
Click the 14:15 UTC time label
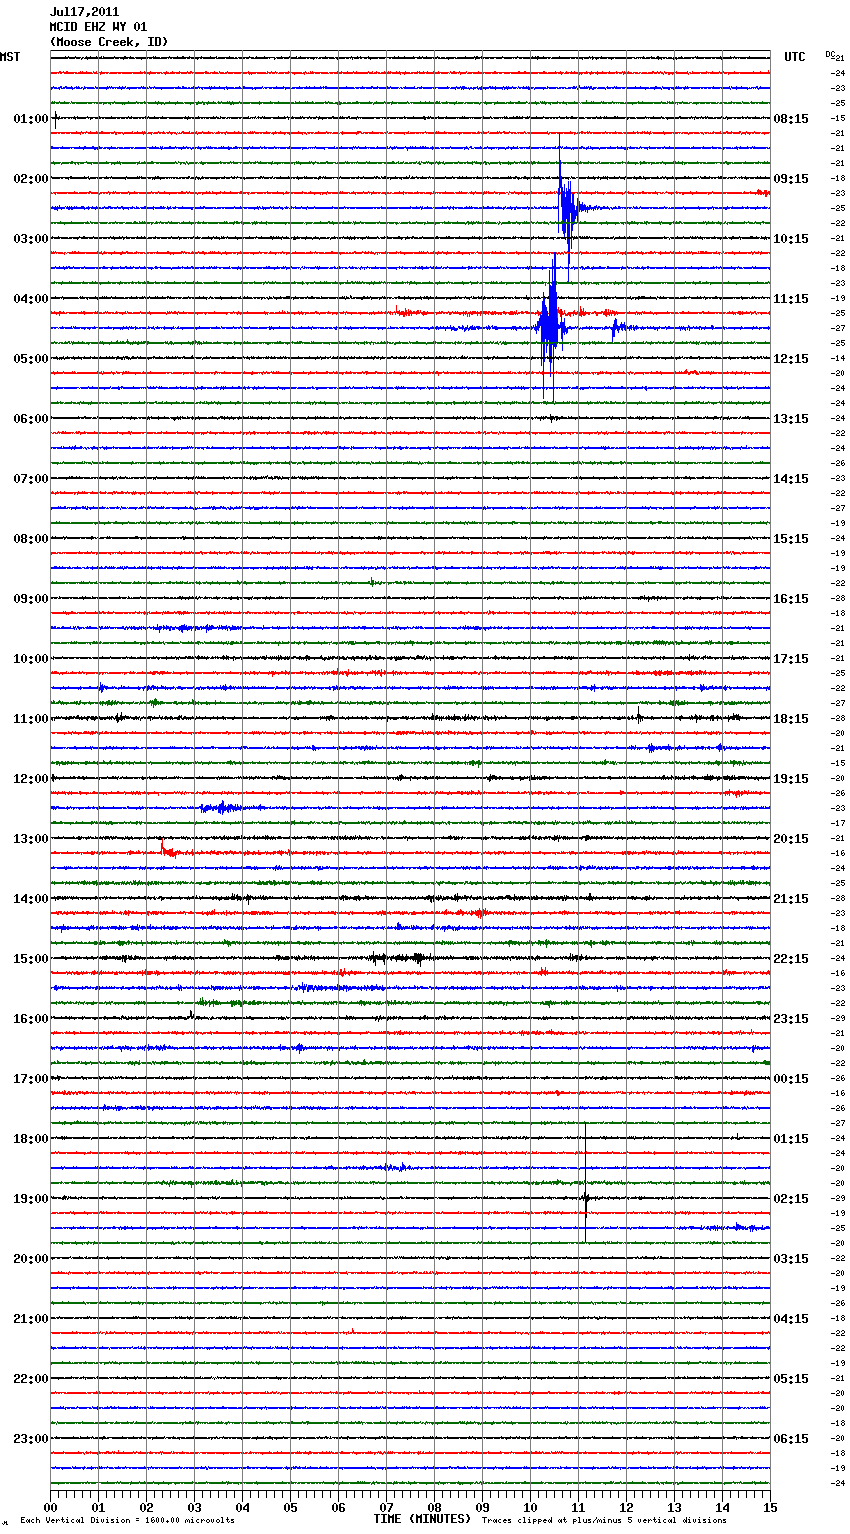[x=791, y=479]
